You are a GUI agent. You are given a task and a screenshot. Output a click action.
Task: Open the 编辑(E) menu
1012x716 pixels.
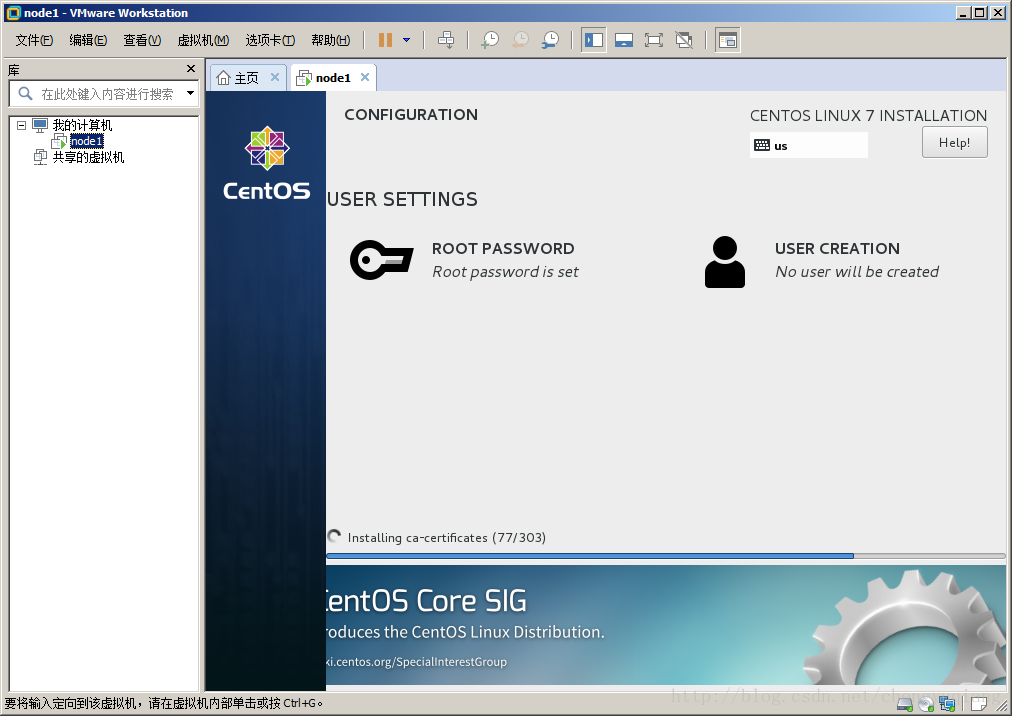(88, 40)
